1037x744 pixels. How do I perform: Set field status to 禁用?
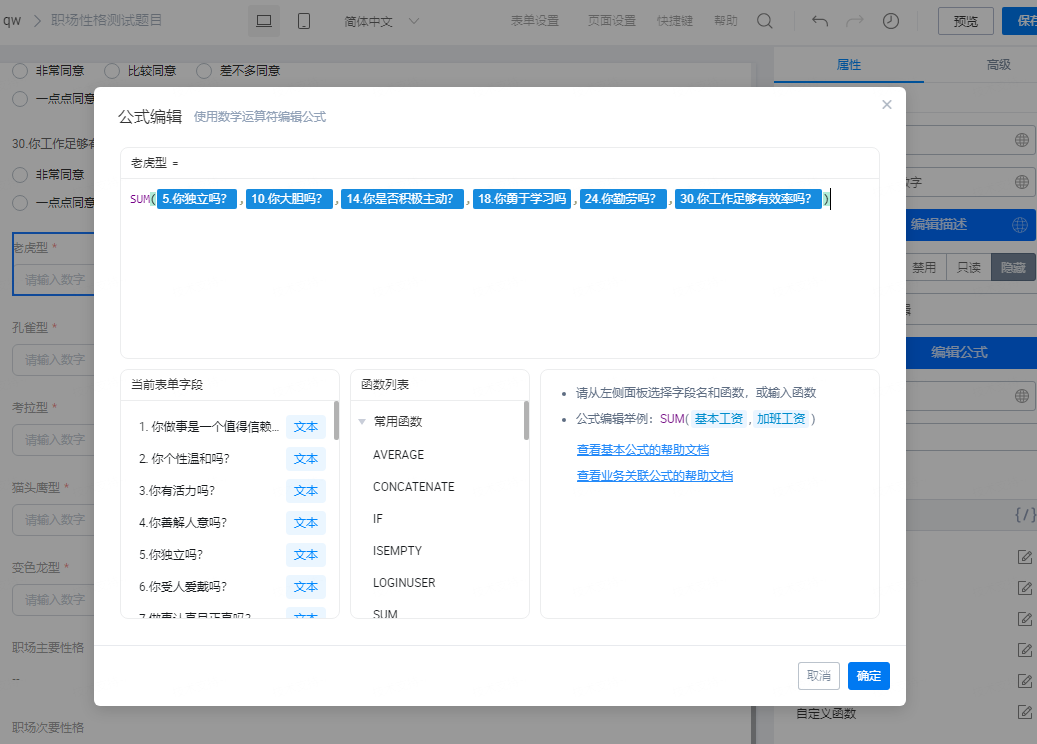[x=925, y=267]
